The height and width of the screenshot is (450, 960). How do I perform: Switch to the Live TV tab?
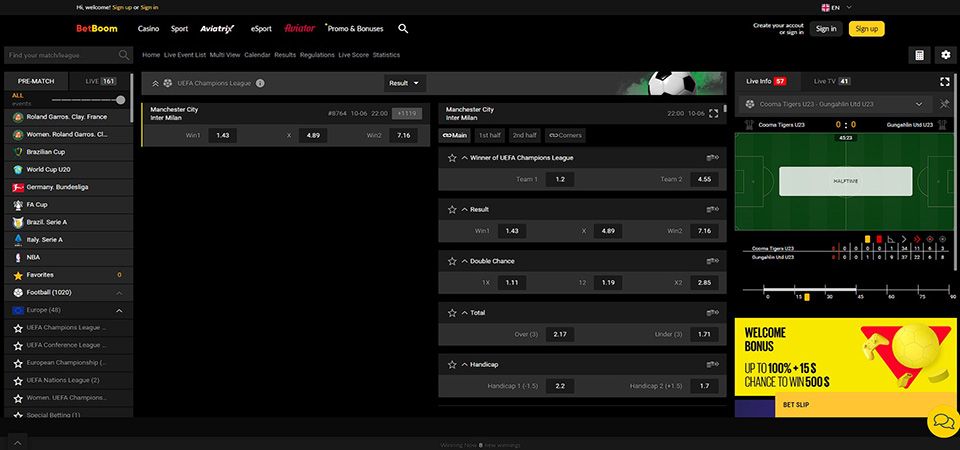[x=831, y=81]
